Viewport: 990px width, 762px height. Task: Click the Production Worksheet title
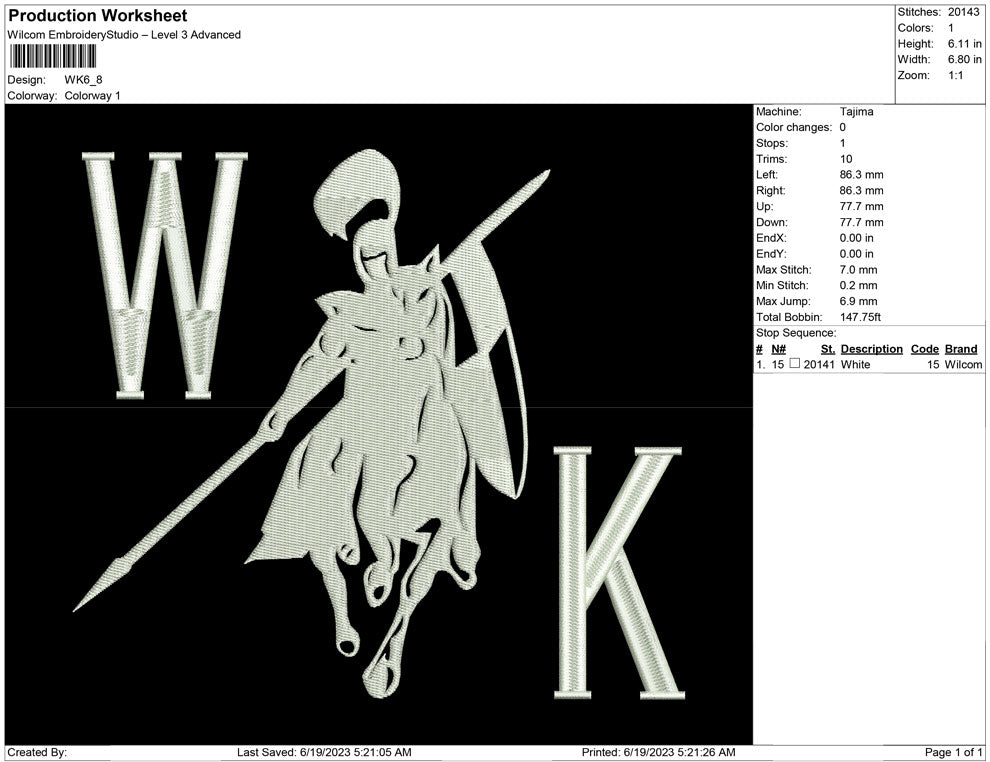97,16
